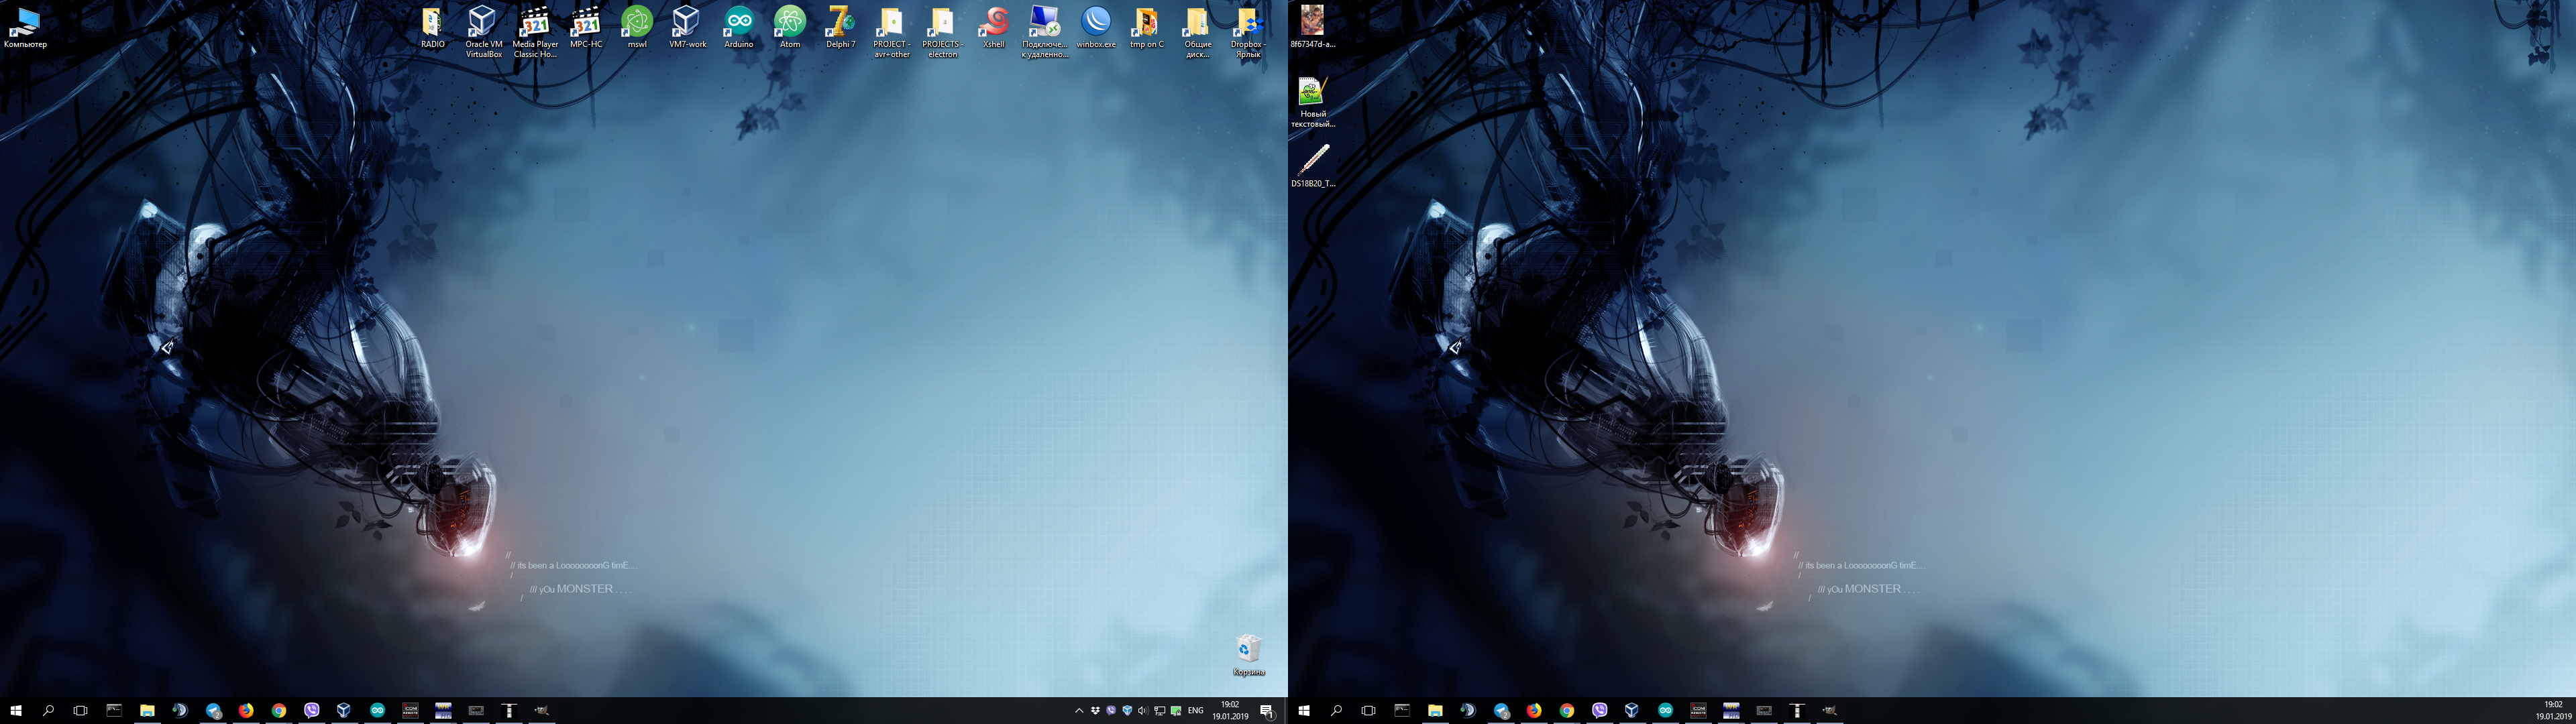Open ICOM Remote on left taskbar
Image resolution: width=2576 pixels, height=724 pixels.
coord(410,710)
